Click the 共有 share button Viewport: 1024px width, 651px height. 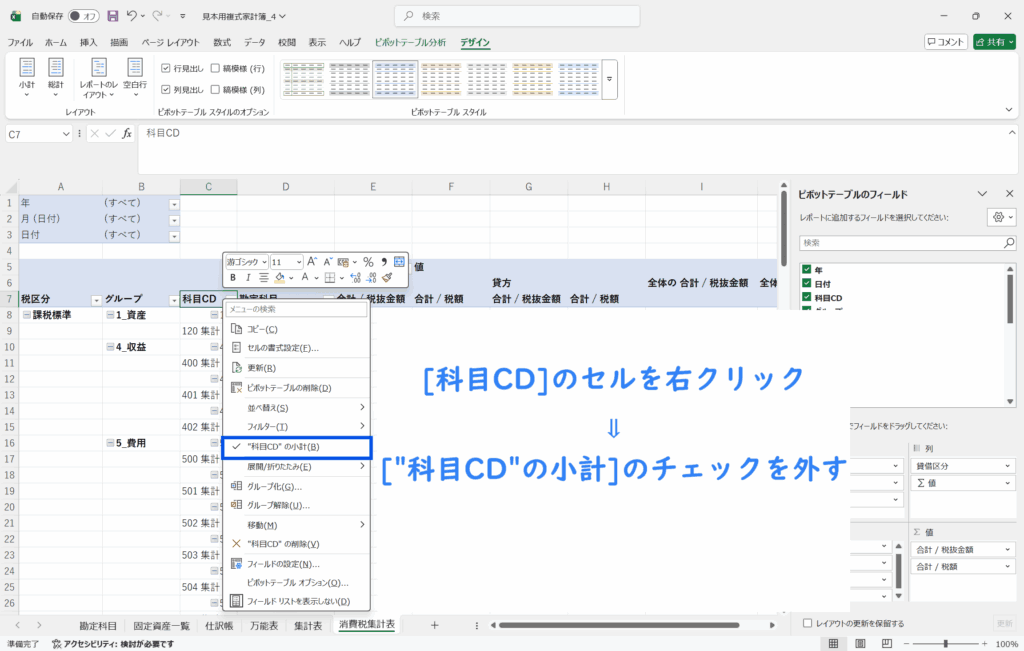click(993, 42)
